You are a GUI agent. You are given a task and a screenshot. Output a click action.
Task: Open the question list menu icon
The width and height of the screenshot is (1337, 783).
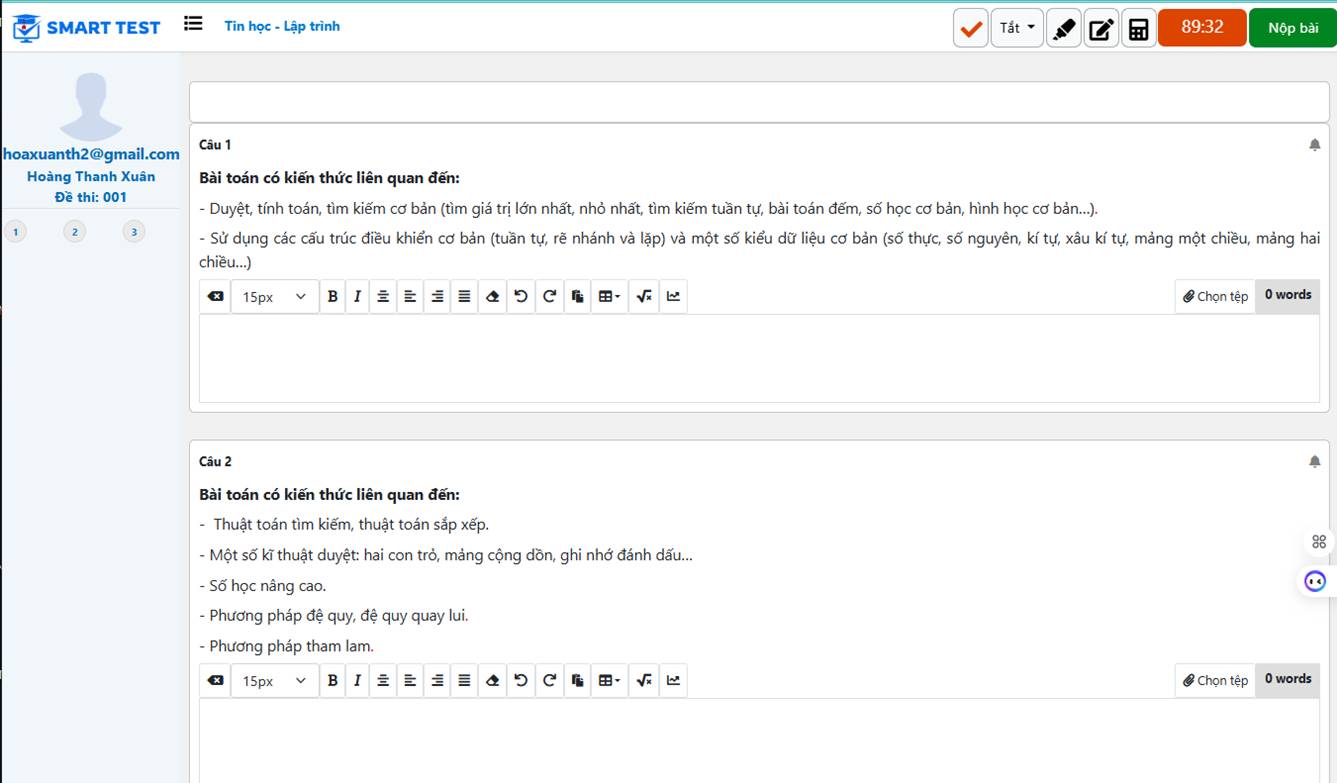coord(193,24)
